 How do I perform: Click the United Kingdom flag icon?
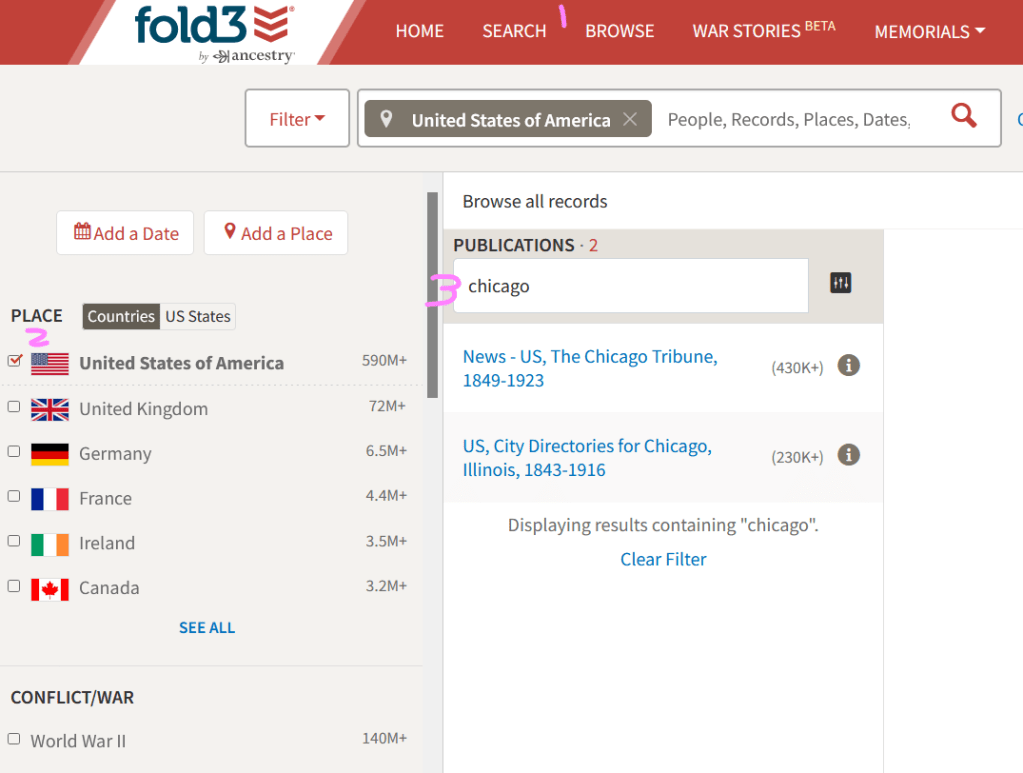coord(50,409)
